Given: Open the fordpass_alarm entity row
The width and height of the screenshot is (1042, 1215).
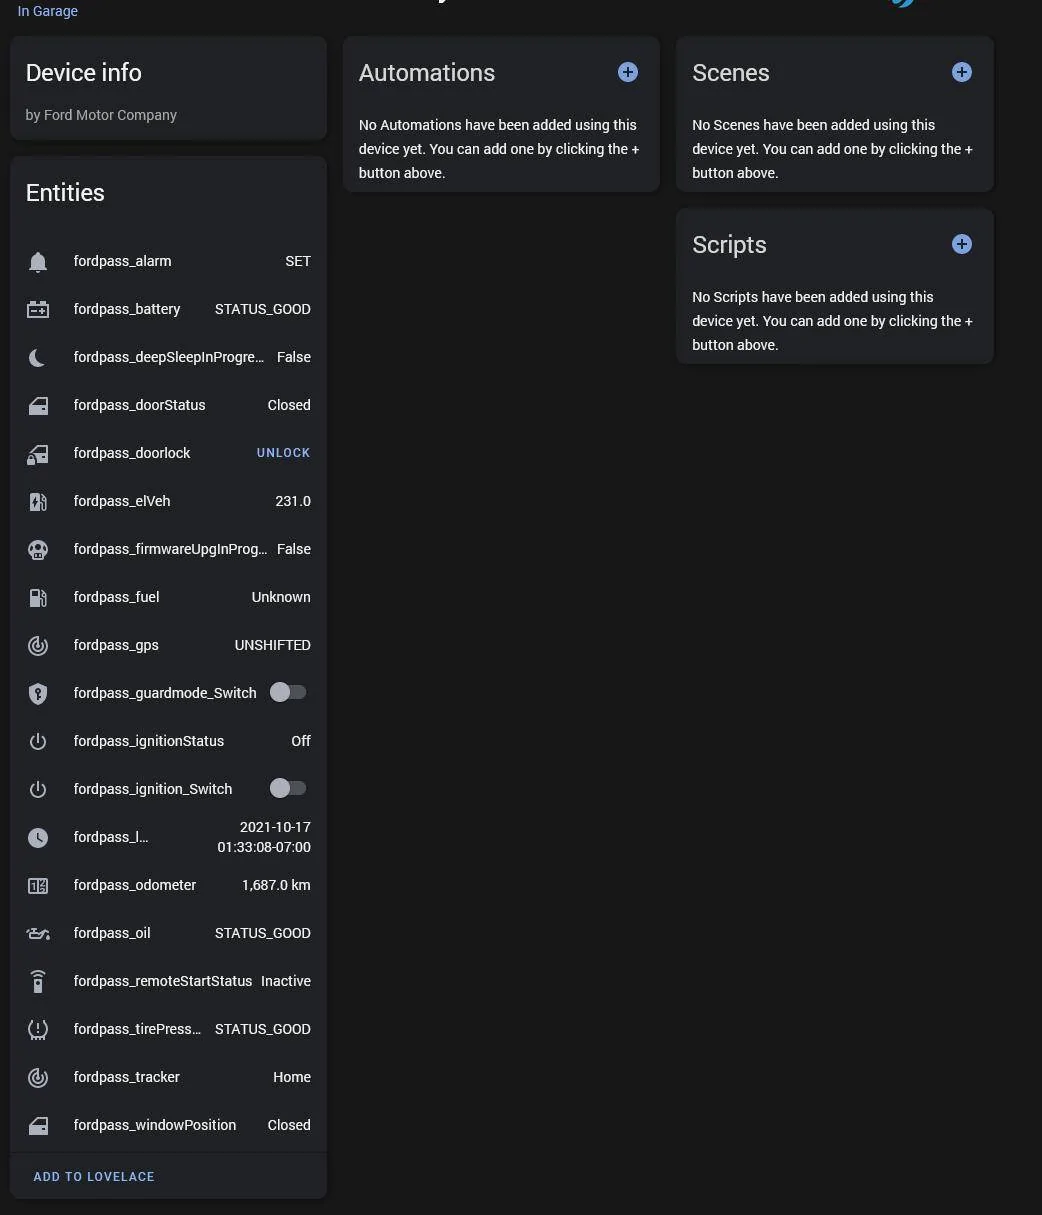Looking at the screenshot, I should point(168,261).
